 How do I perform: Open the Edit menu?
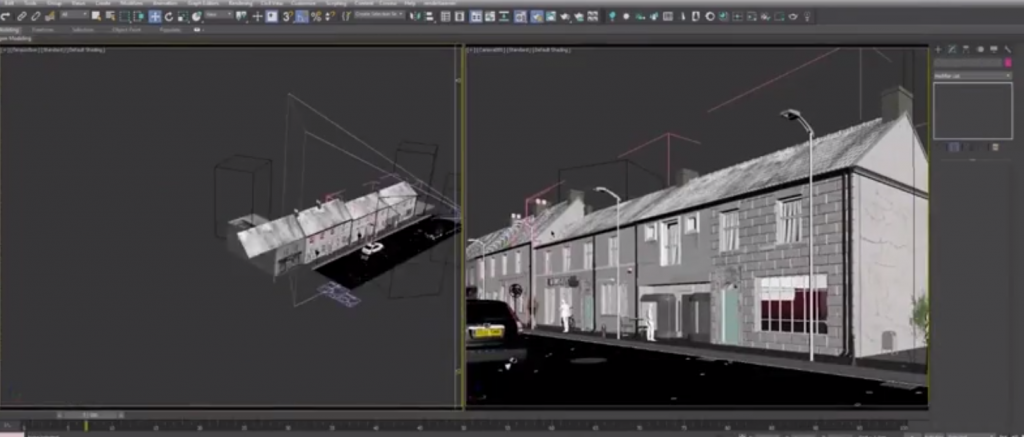pyautogui.click(x=7, y=4)
